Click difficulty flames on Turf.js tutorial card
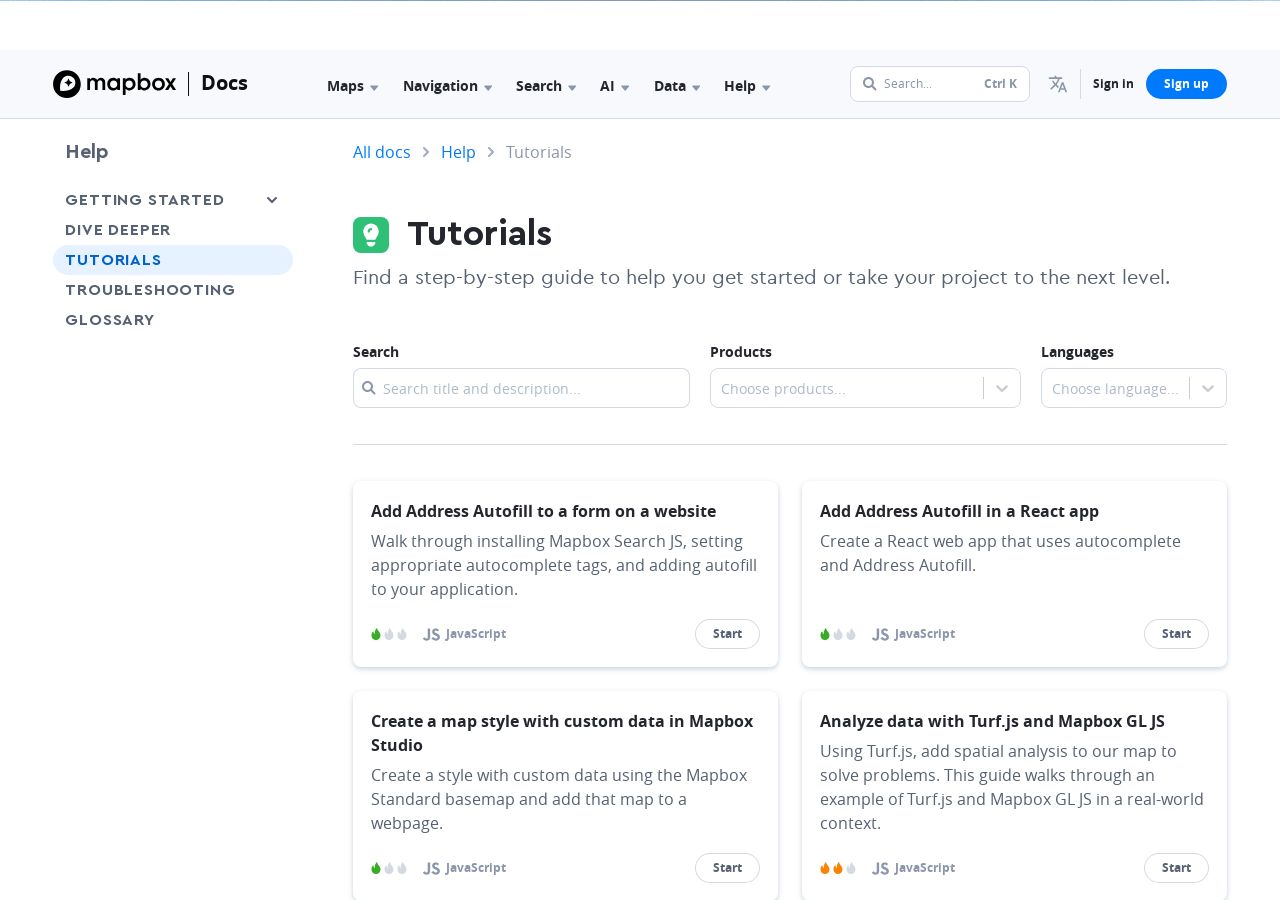 click(838, 868)
